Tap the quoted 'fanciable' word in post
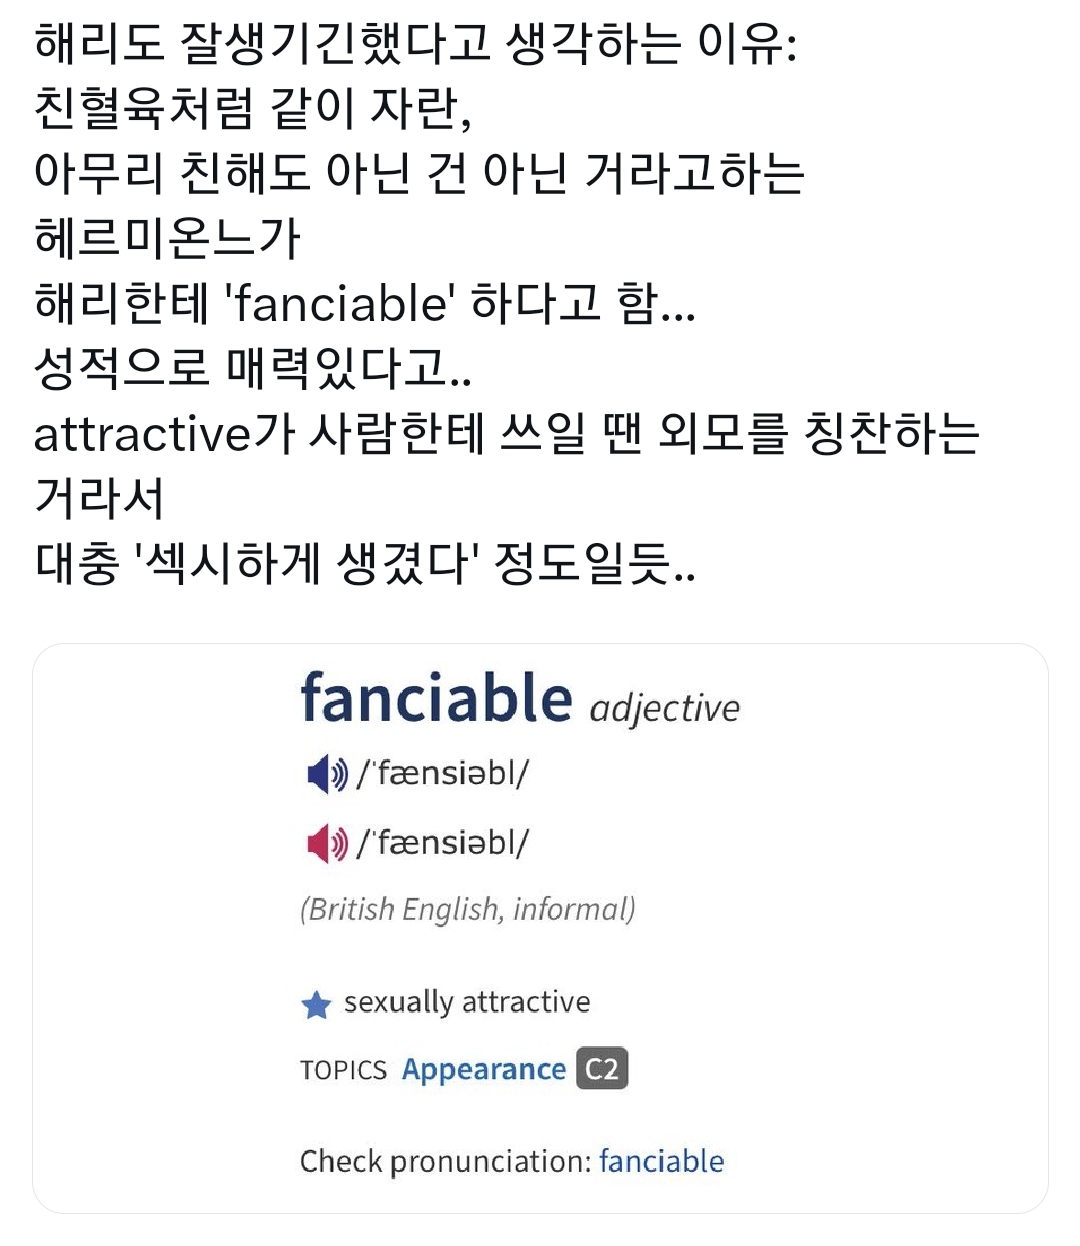This screenshot has height=1246, width=1080. [x=340, y=304]
